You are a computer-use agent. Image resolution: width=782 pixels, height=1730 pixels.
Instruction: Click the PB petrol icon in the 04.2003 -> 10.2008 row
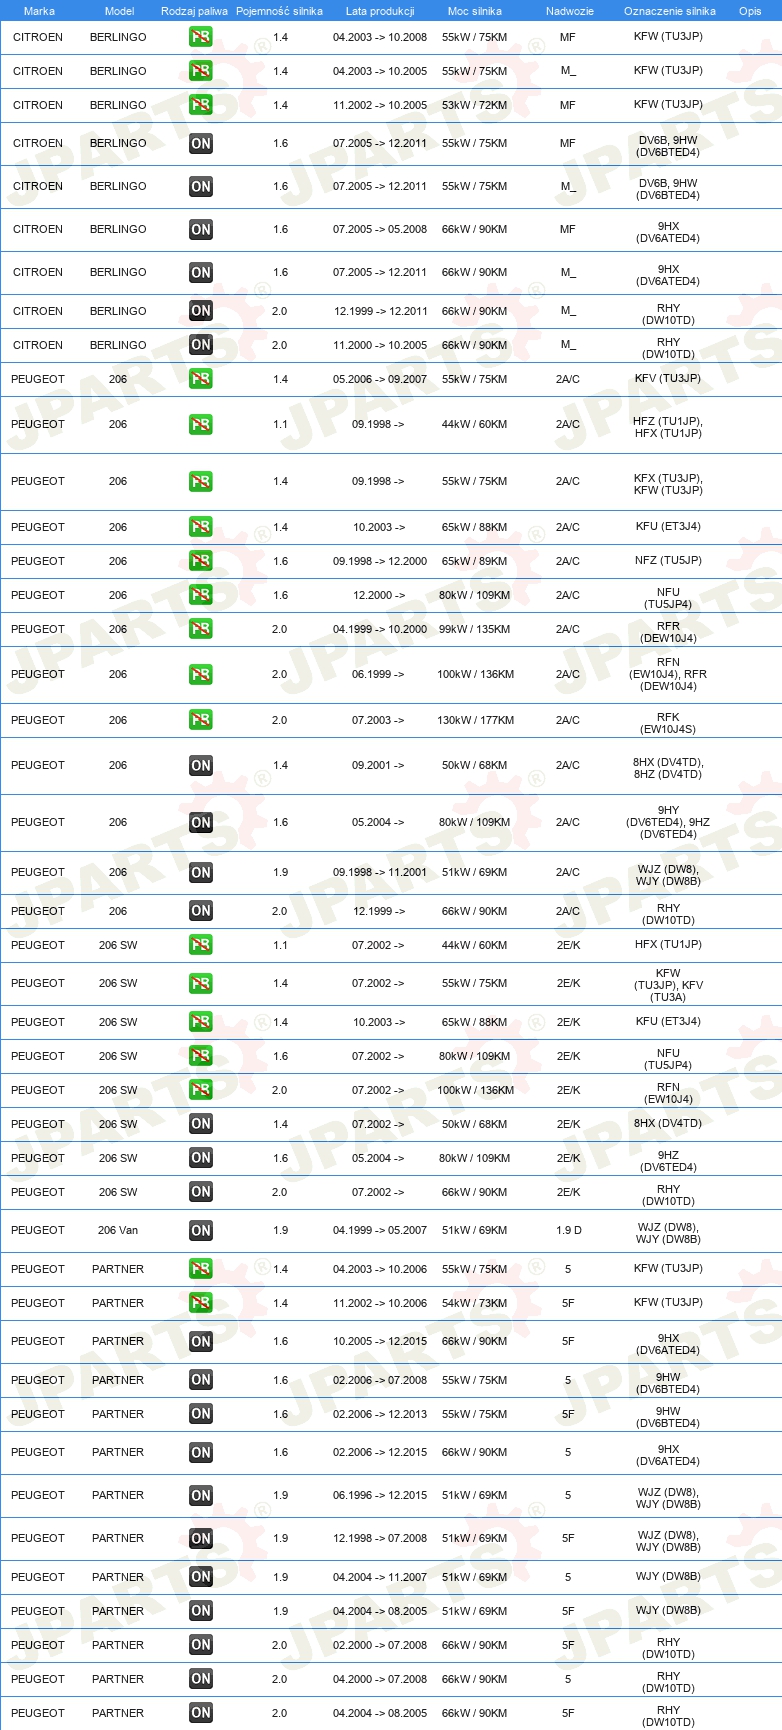(201, 37)
